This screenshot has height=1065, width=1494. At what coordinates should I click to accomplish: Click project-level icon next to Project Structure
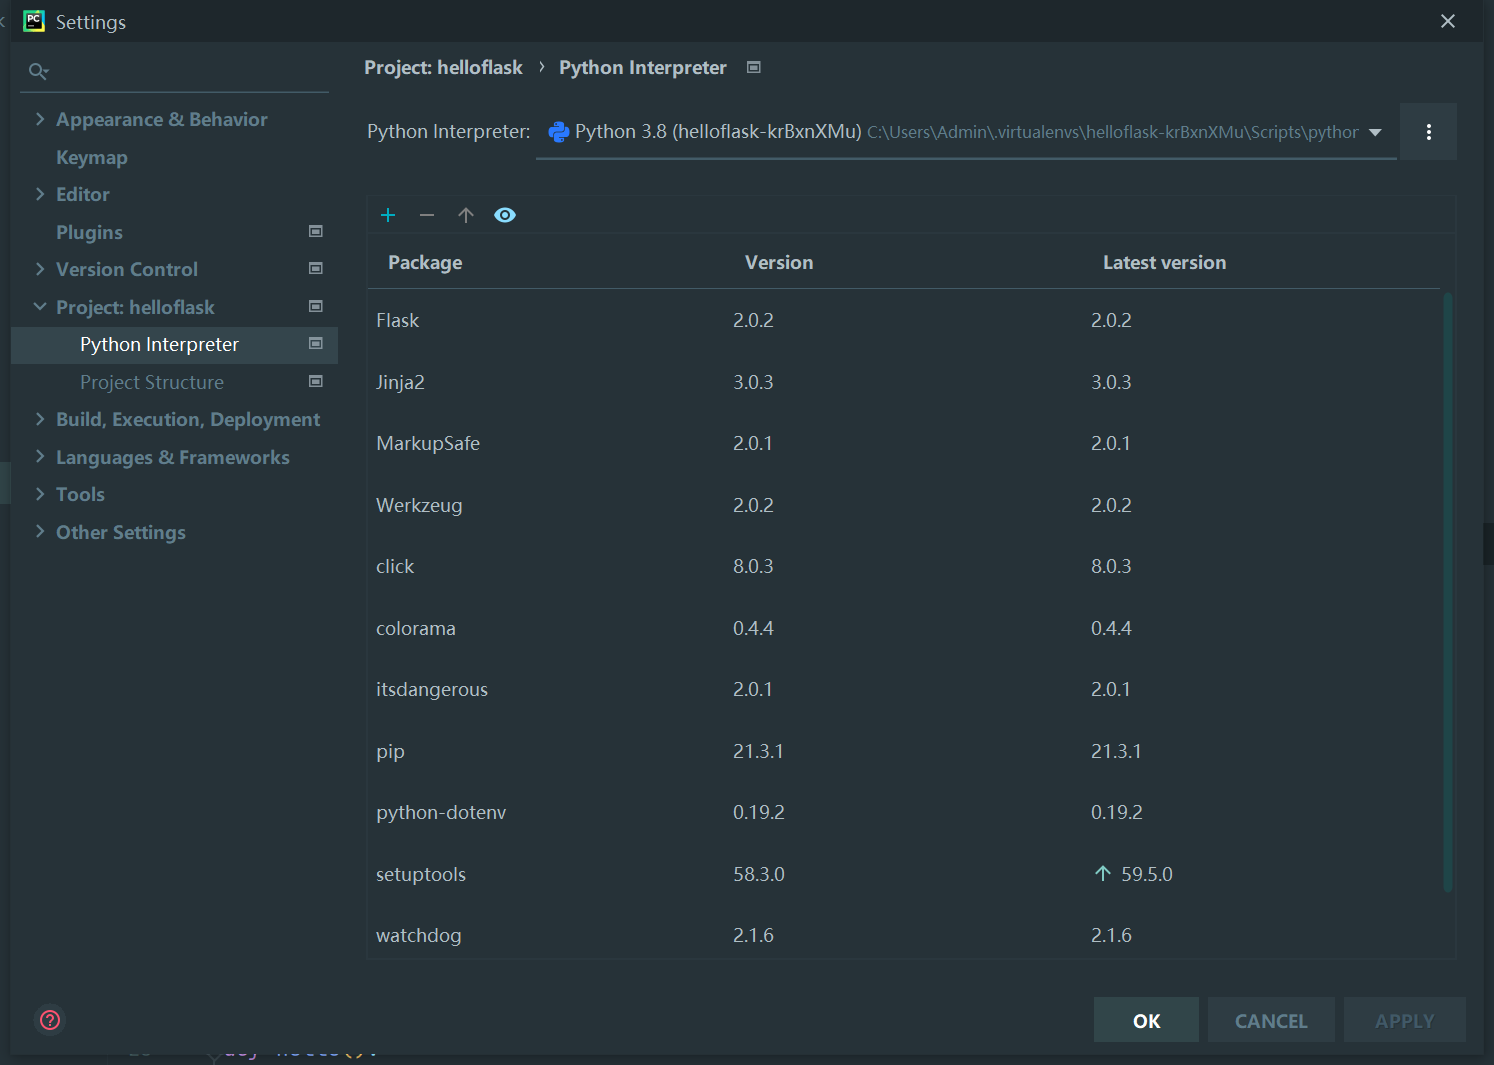(316, 381)
